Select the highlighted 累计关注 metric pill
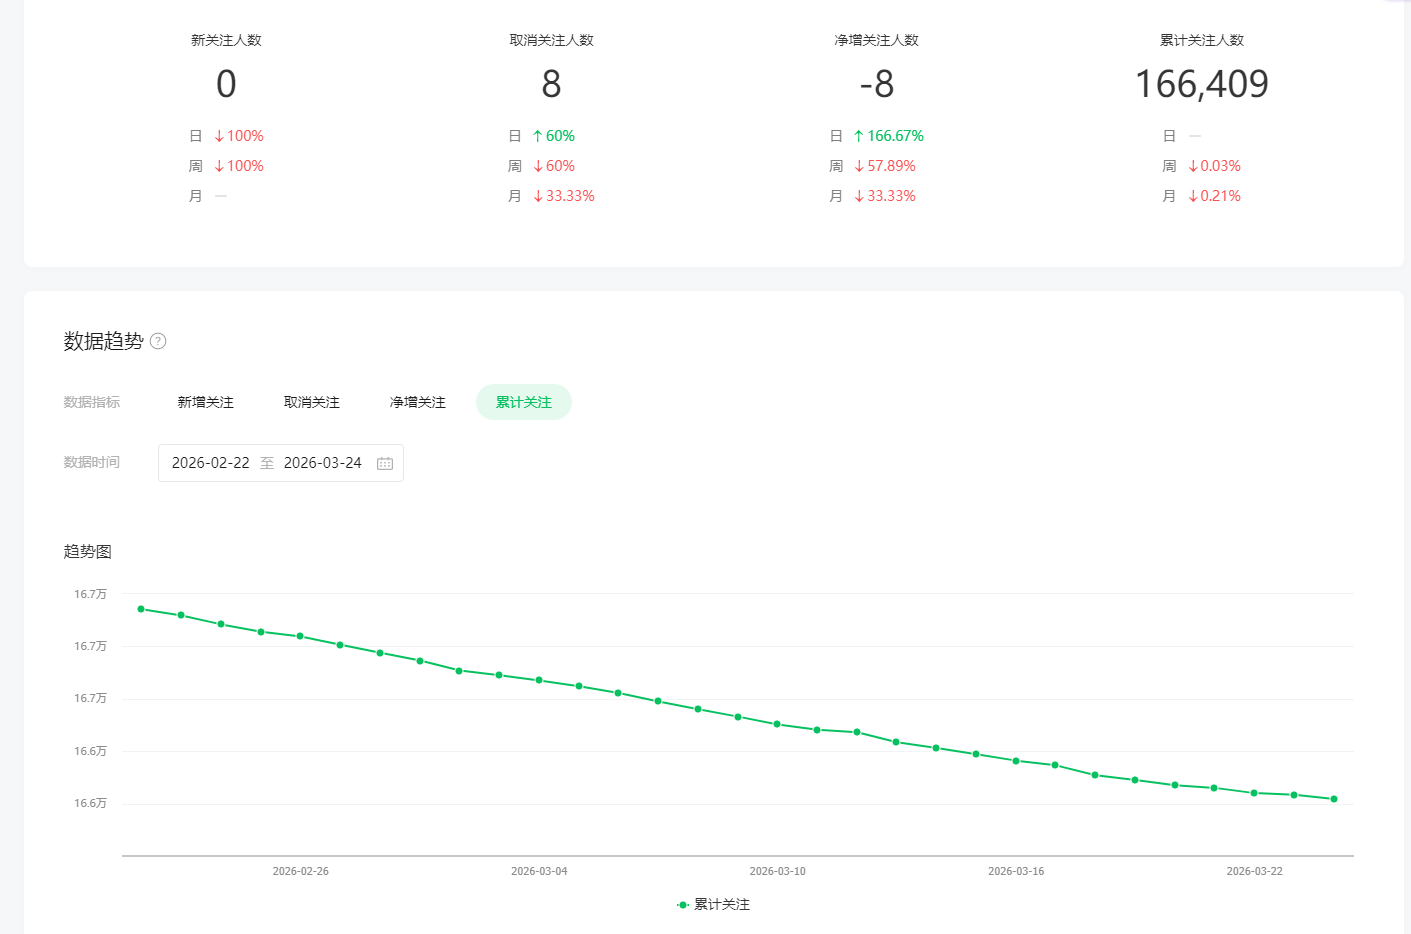 523,402
